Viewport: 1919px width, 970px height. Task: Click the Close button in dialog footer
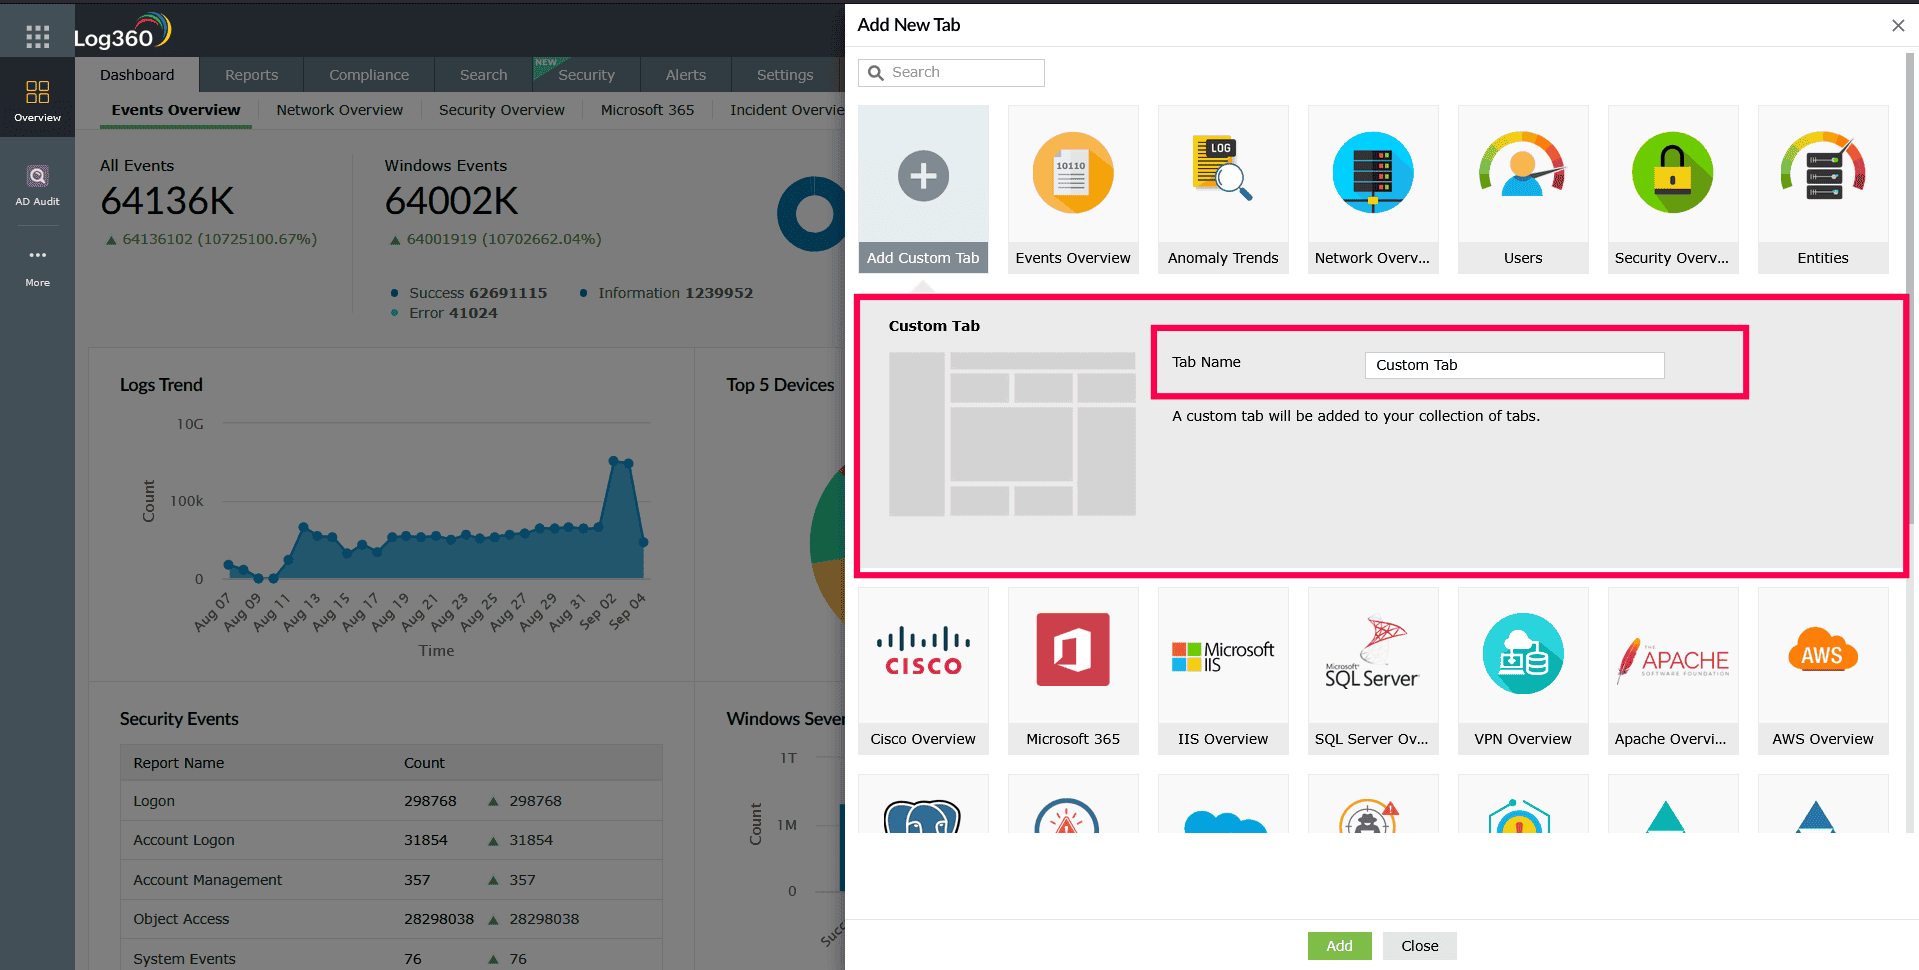1420,946
